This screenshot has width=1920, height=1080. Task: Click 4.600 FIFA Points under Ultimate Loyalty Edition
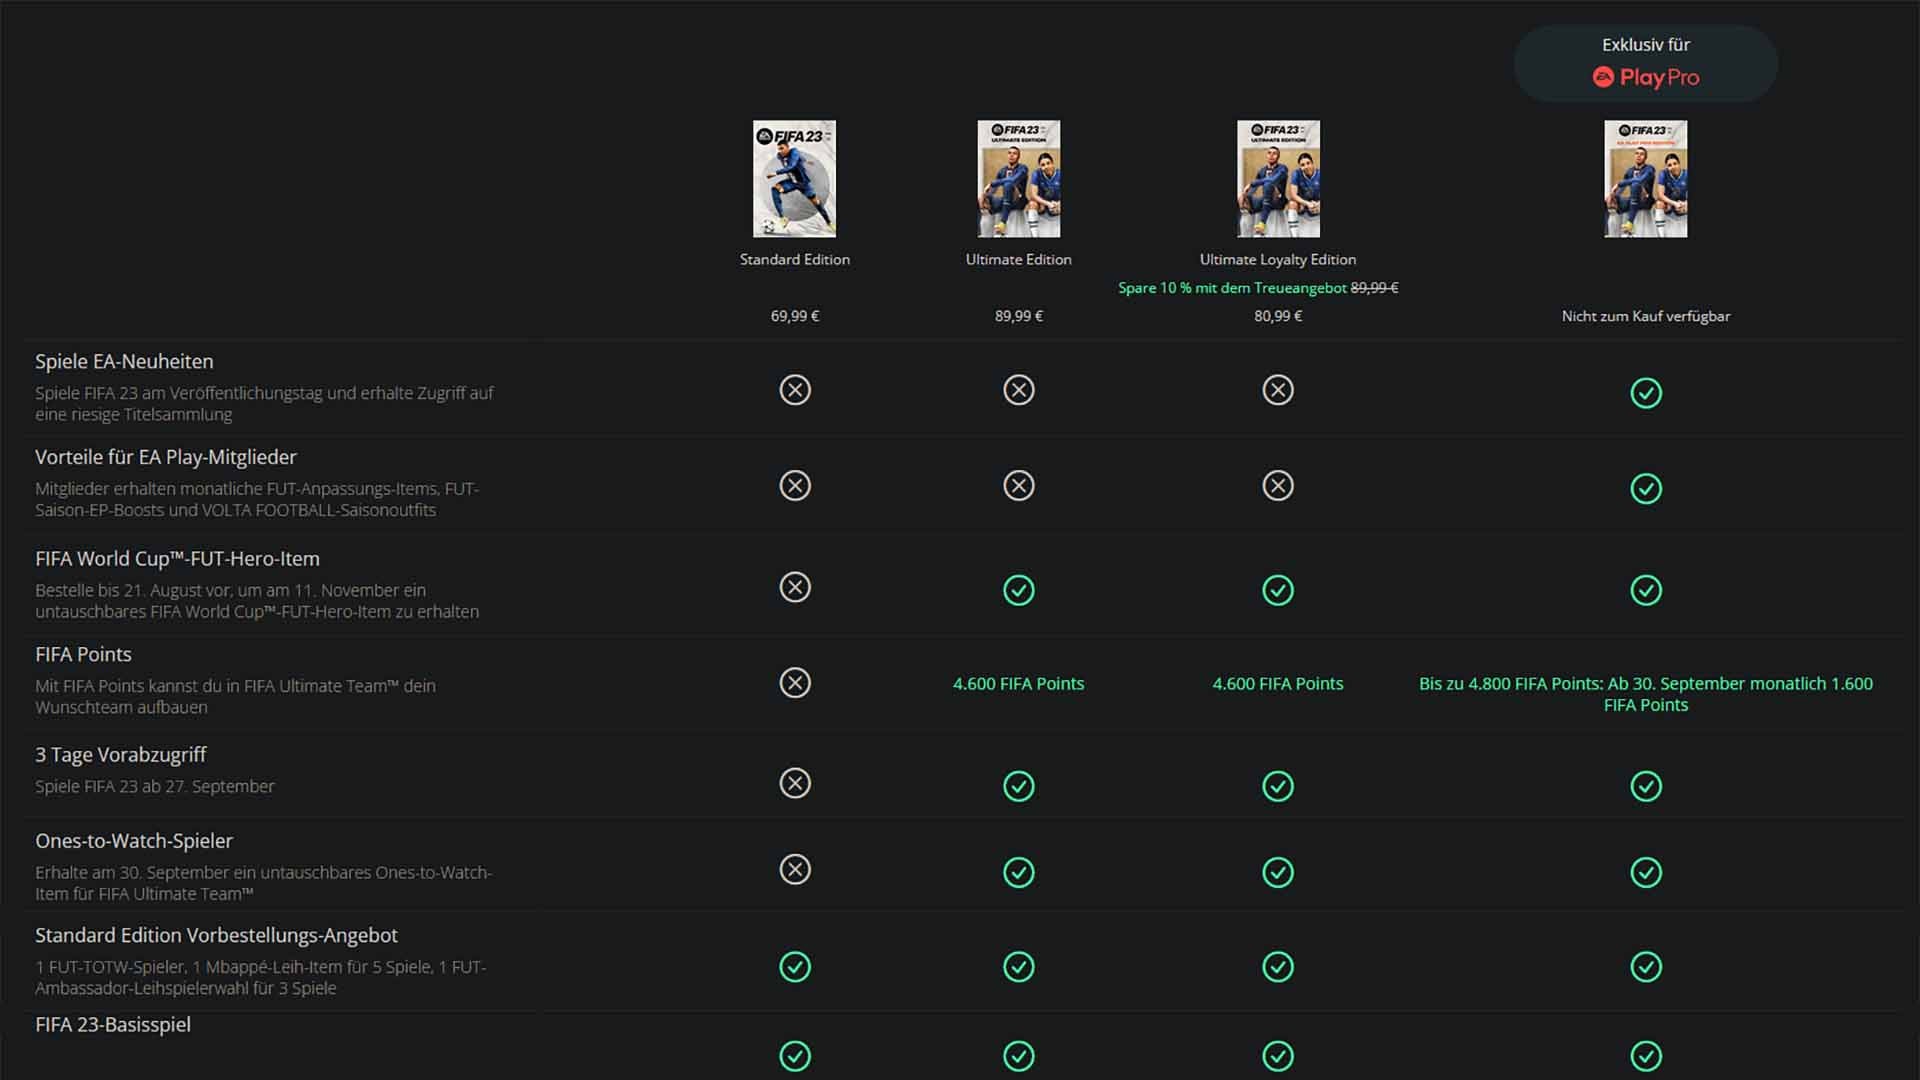(1278, 684)
